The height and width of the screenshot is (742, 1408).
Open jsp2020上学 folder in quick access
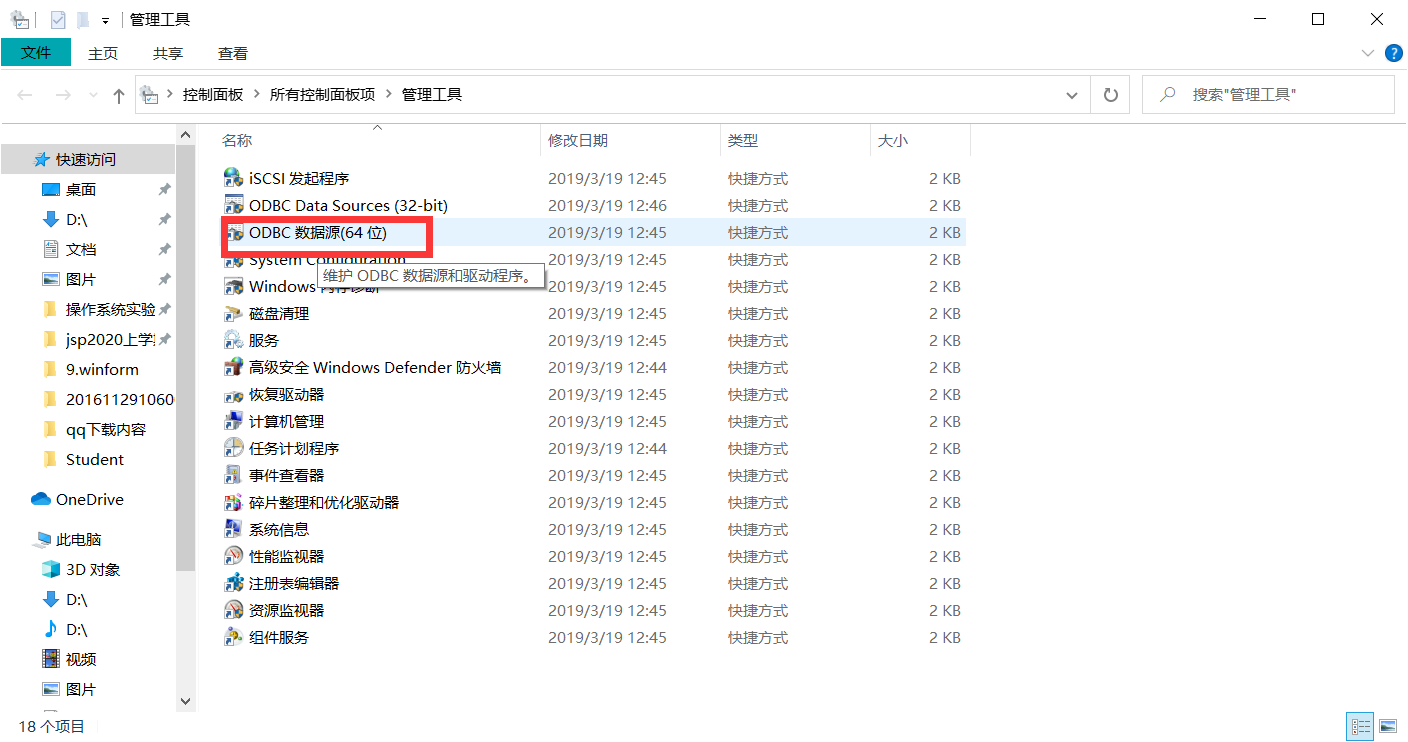[110, 339]
